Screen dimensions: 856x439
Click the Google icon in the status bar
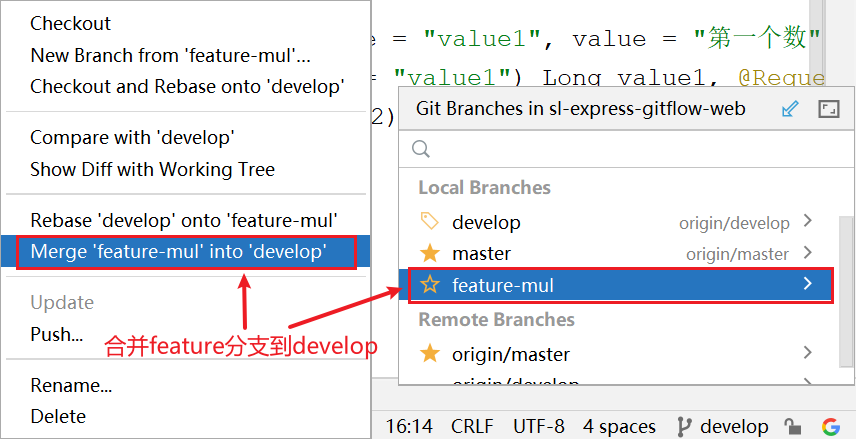[830, 426]
